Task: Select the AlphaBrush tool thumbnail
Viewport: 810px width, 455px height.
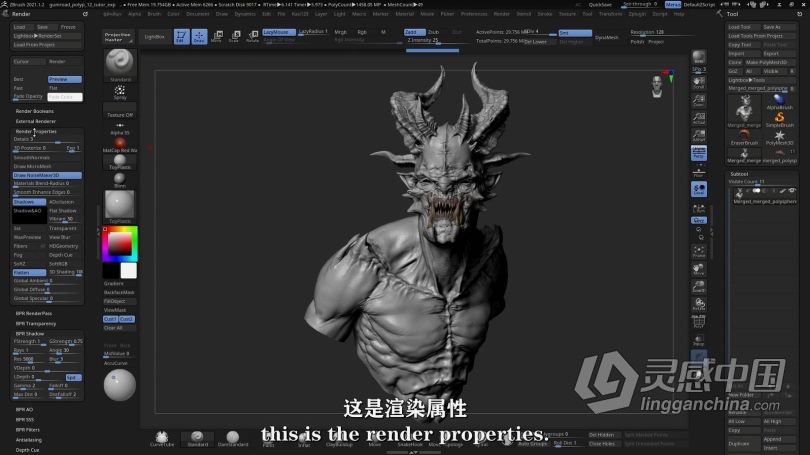Action: click(x=780, y=101)
